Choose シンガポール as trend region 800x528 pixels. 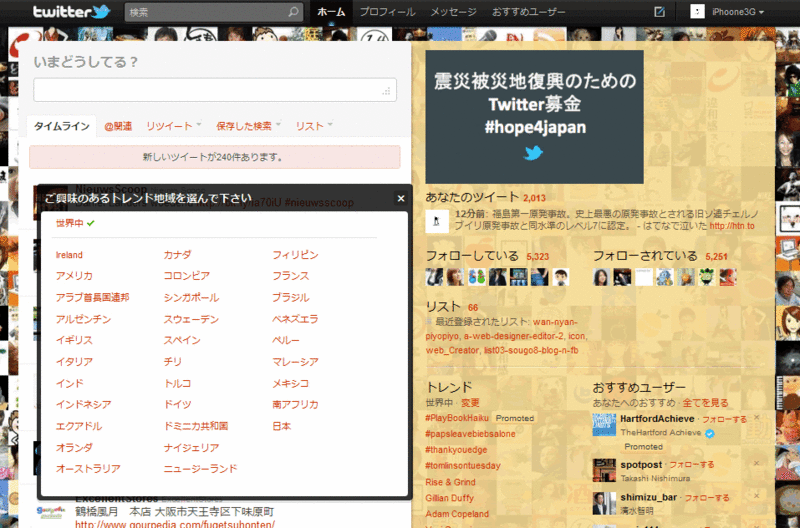tap(191, 297)
